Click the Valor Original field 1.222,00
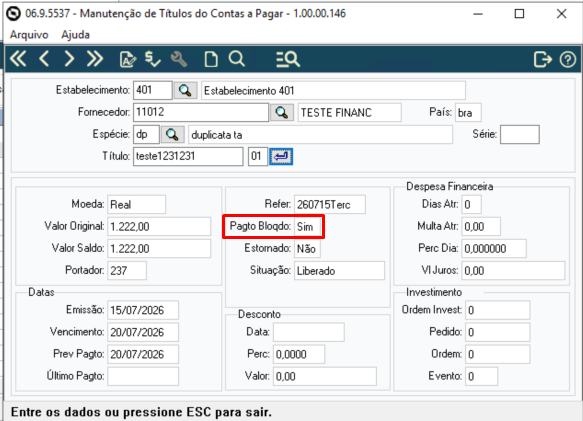 coord(159,226)
